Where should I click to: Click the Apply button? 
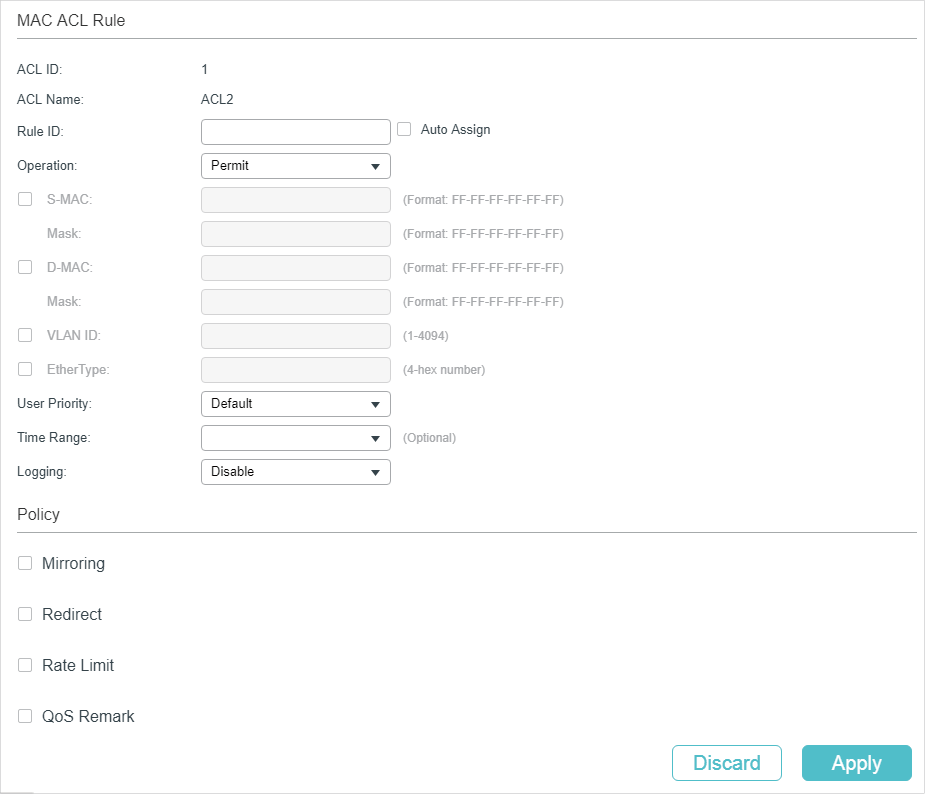point(856,763)
